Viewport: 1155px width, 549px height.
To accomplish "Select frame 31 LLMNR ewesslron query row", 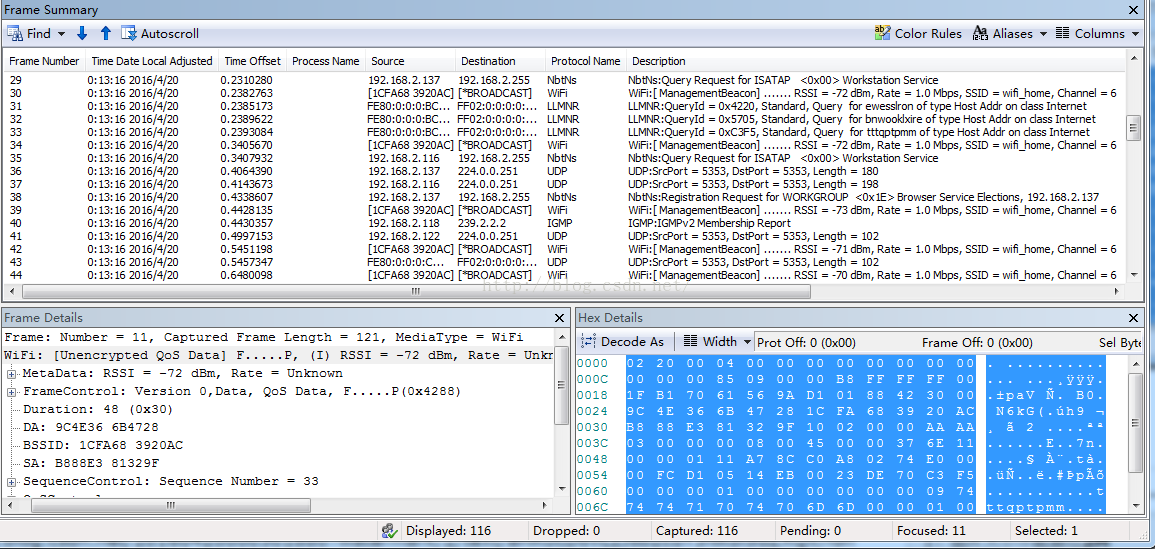I will (565, 106).
